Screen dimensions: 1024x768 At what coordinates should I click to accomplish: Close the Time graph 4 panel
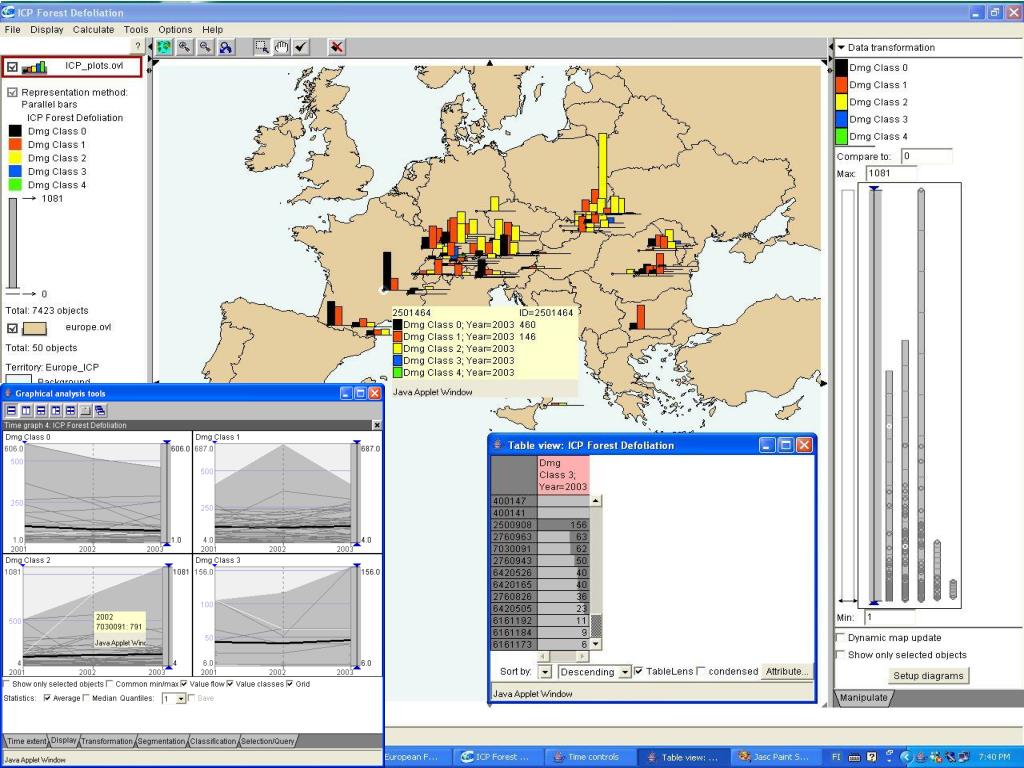[x=377, y=425]
